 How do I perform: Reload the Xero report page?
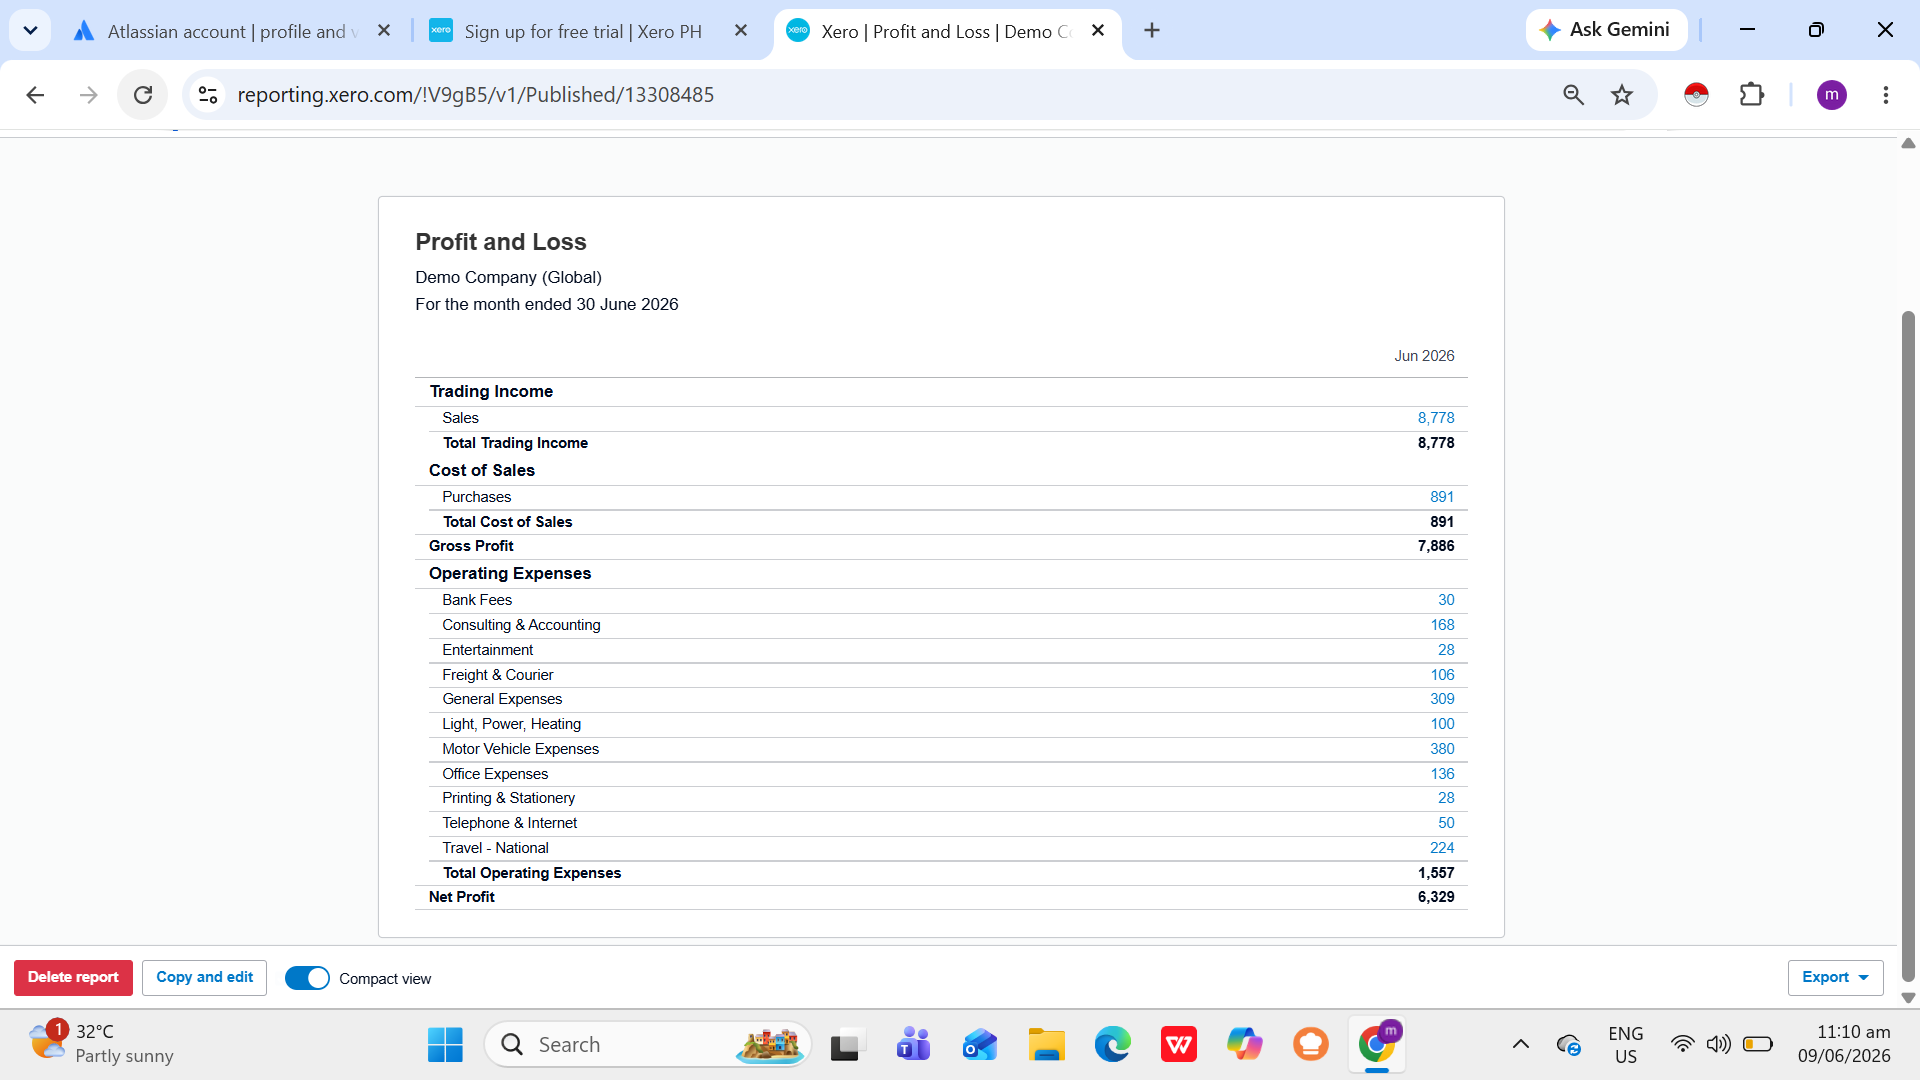(143, 95)
